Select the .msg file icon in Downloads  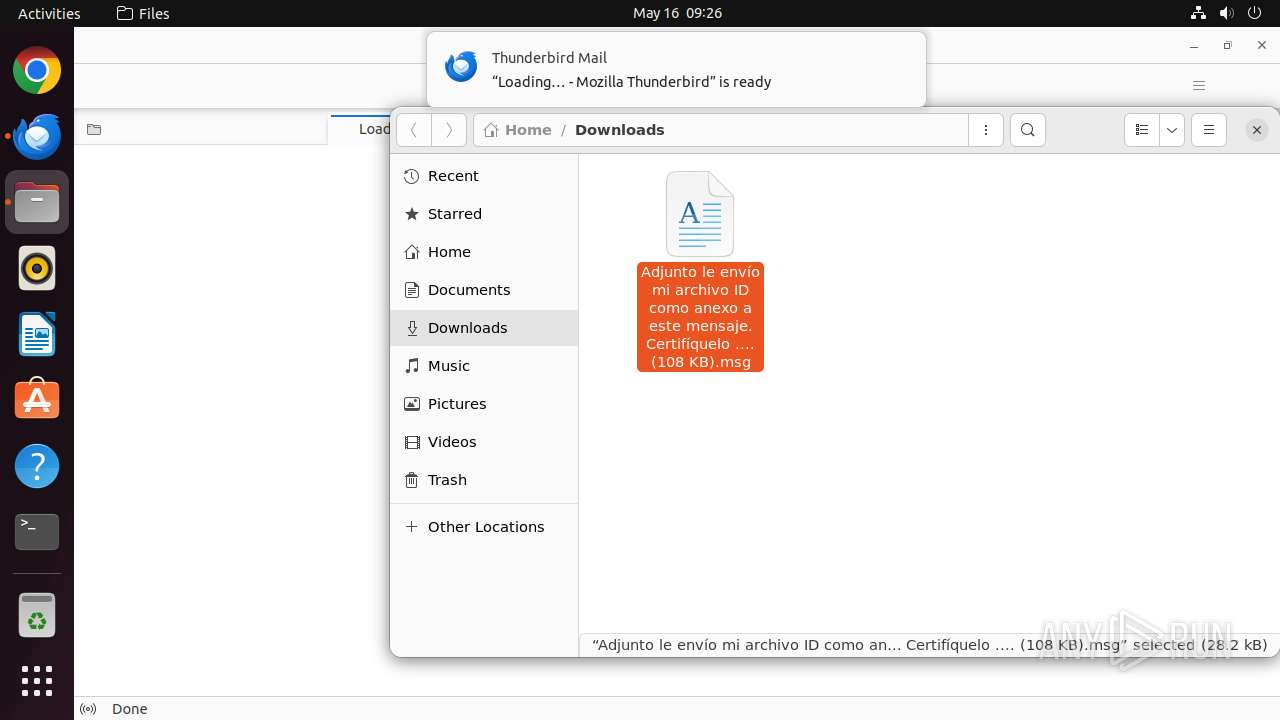pyautogui.click(x=700, y=214)
